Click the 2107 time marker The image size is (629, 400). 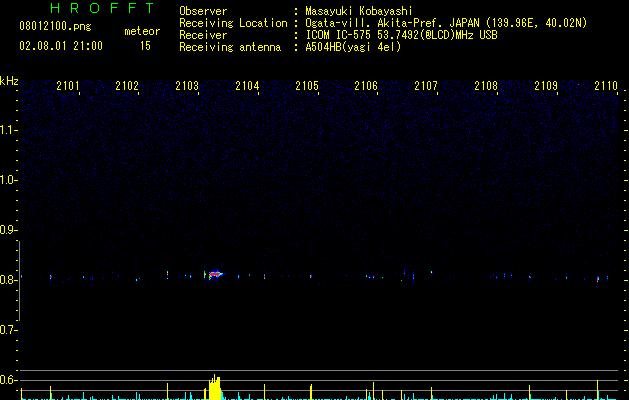coord(426,86)
